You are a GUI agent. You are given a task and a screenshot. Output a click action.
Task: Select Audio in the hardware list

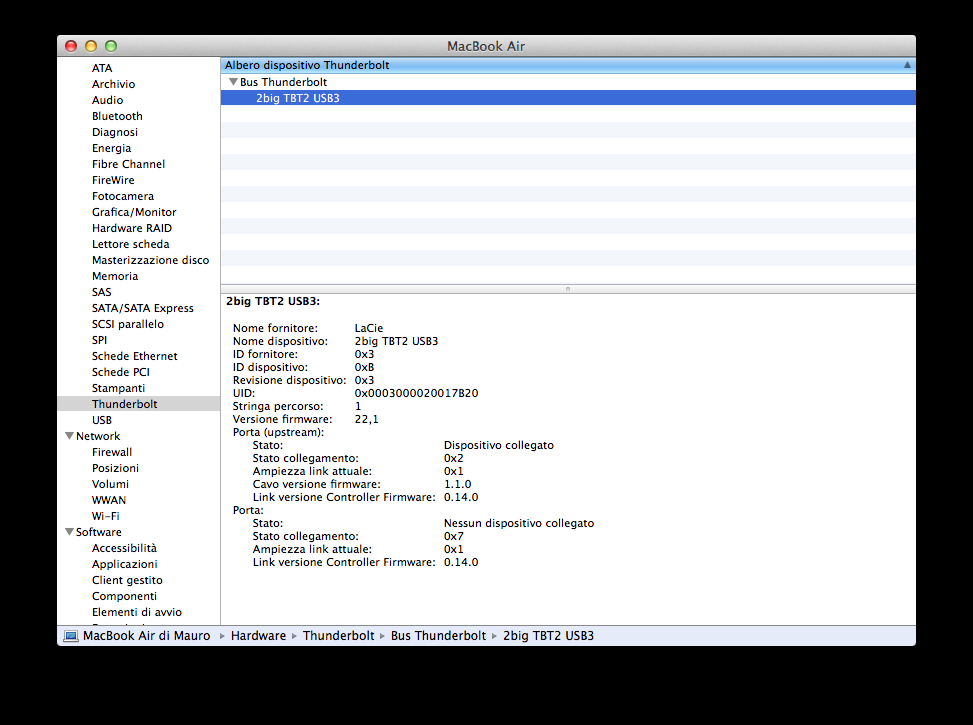click(x=107, y=100)
